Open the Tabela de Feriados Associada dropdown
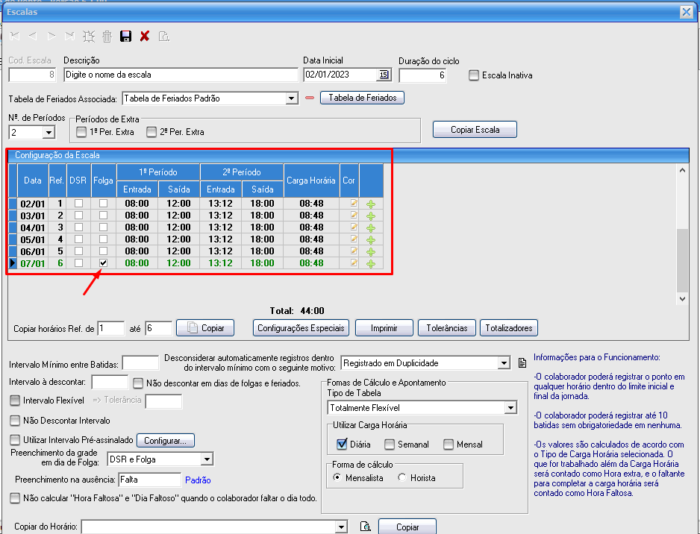Image resolution: width=700 pixels, height=534 pixels. [291, 98]
